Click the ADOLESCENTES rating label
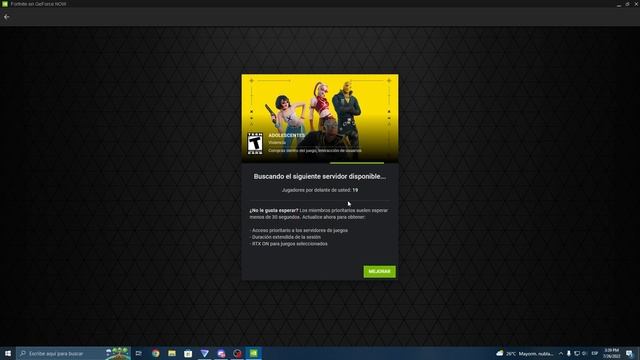This screenshot has width=640, height=360. (x=287, y=135)
